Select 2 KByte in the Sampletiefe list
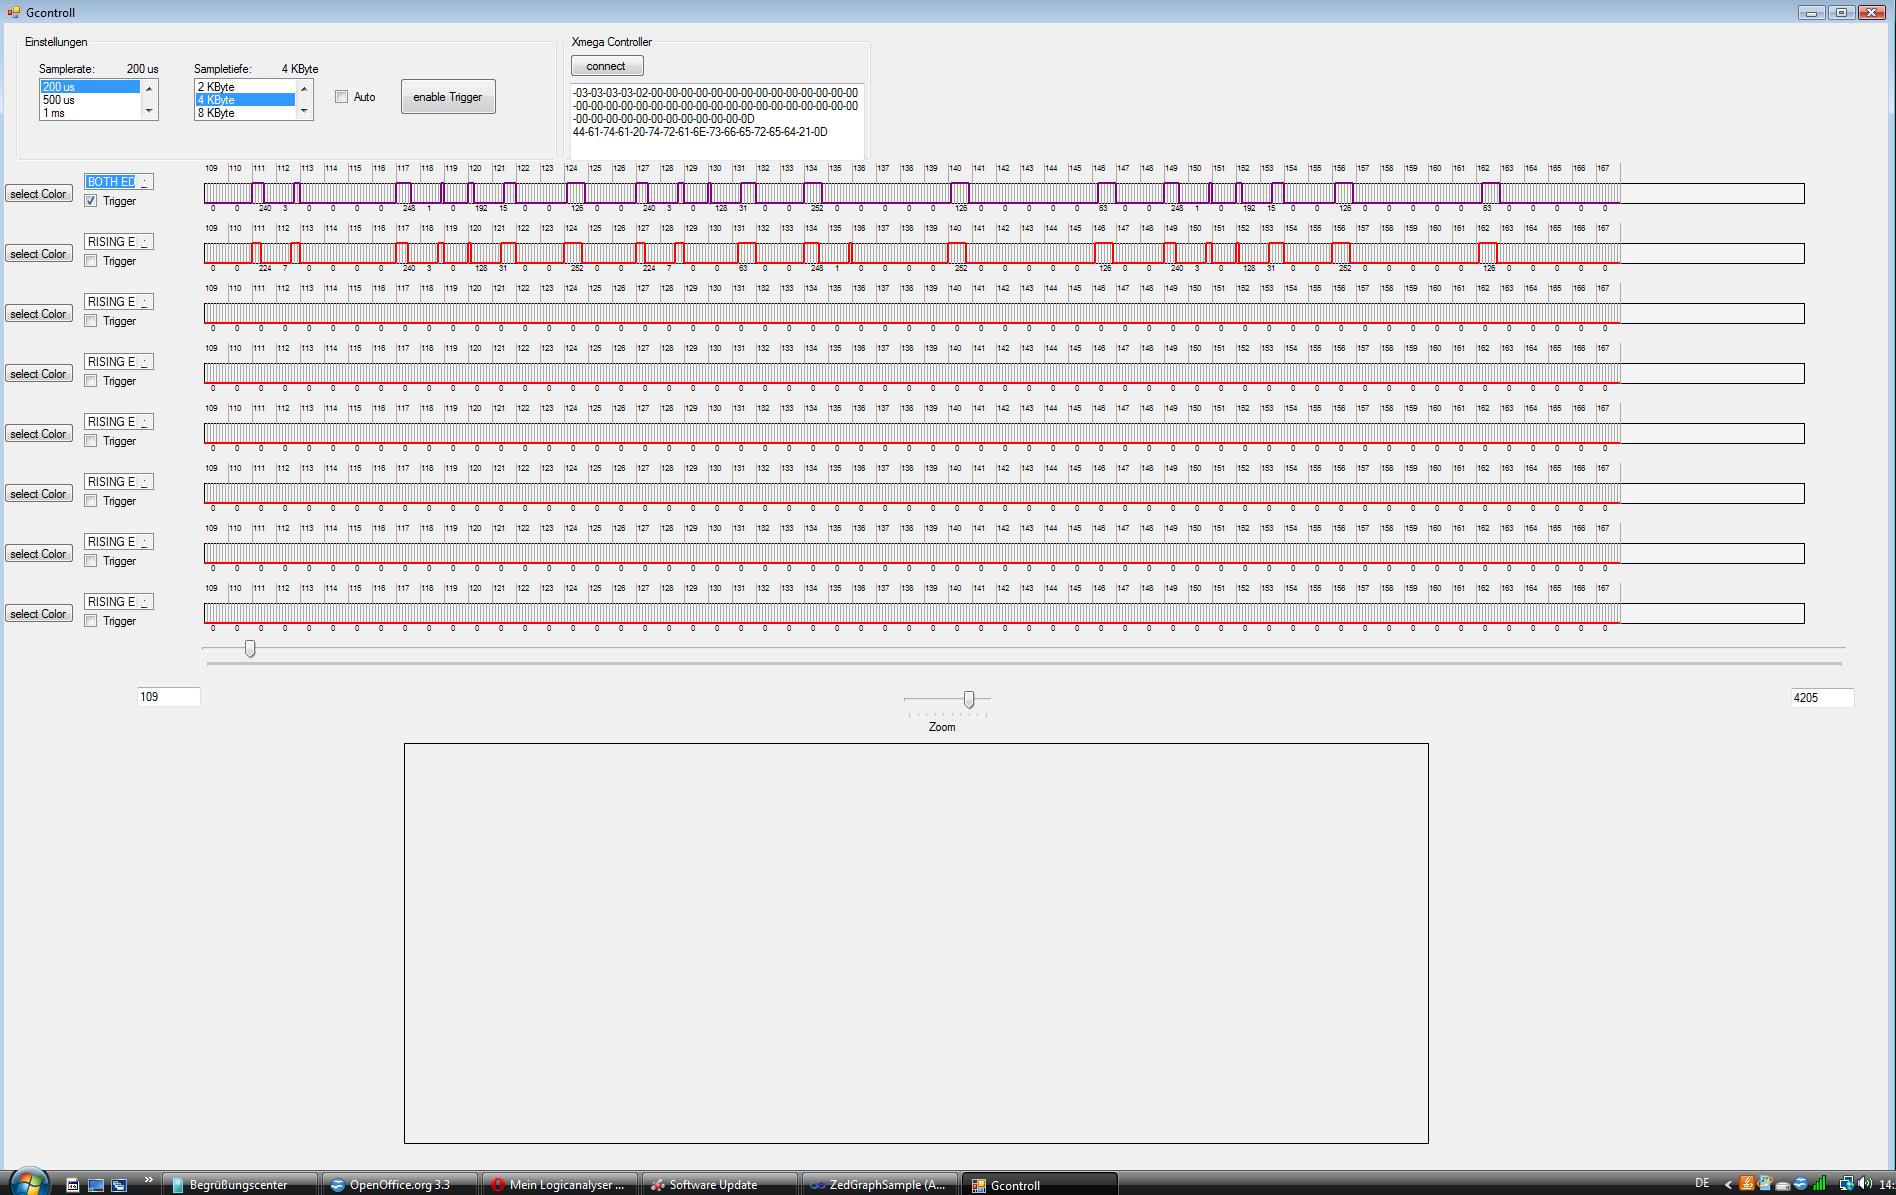This screenshot has height=1195, width=1896. pos(245,87)
